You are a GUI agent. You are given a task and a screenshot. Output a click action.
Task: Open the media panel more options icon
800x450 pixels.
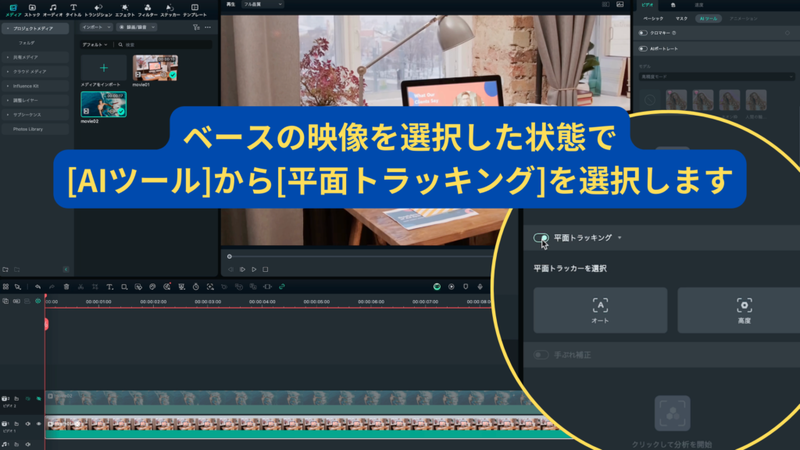coord(208,27)
